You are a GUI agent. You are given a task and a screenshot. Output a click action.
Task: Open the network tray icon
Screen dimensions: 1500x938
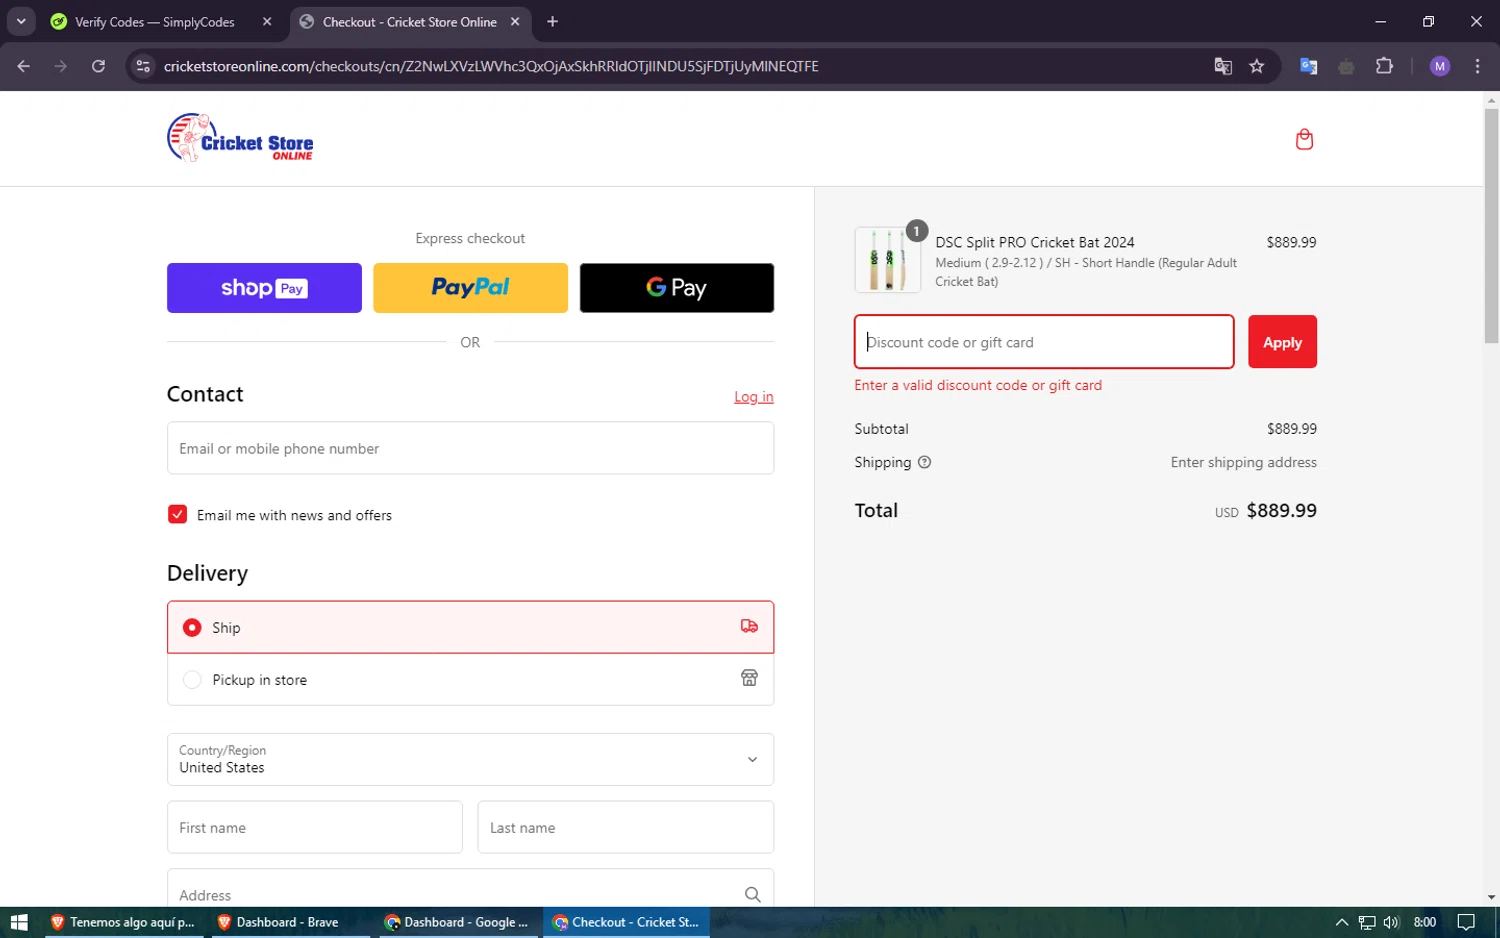[1367, 922]
